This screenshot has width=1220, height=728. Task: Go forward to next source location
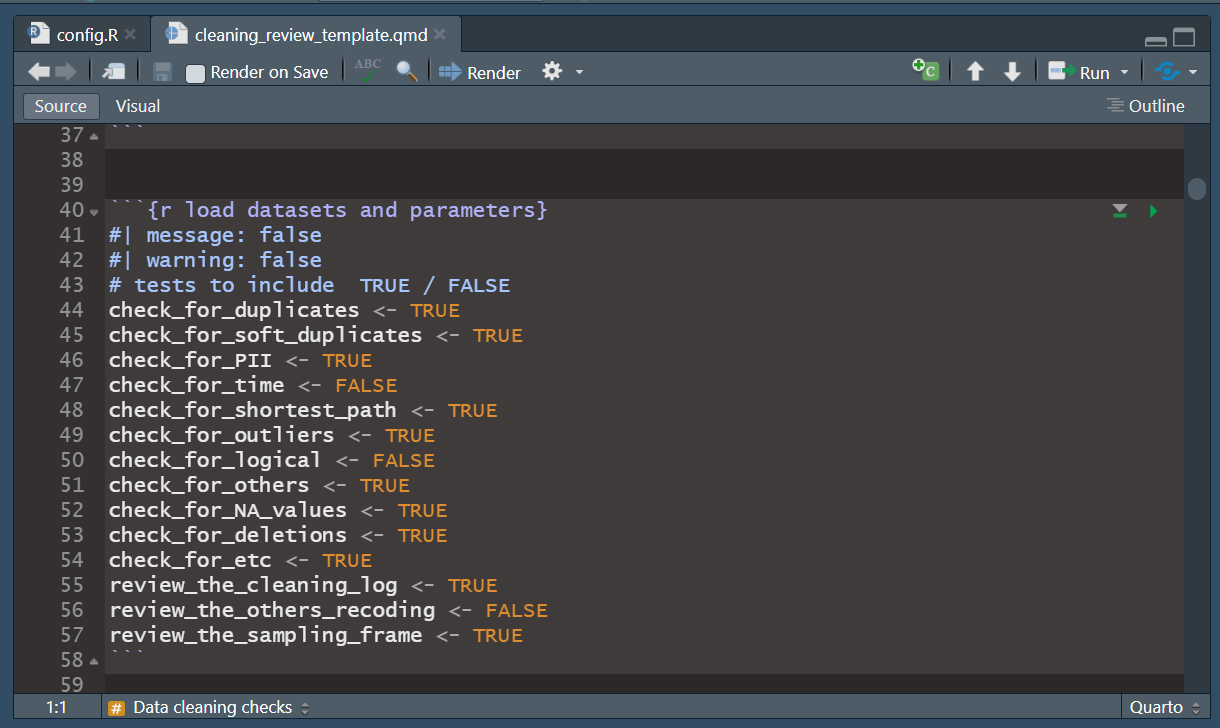66,72
